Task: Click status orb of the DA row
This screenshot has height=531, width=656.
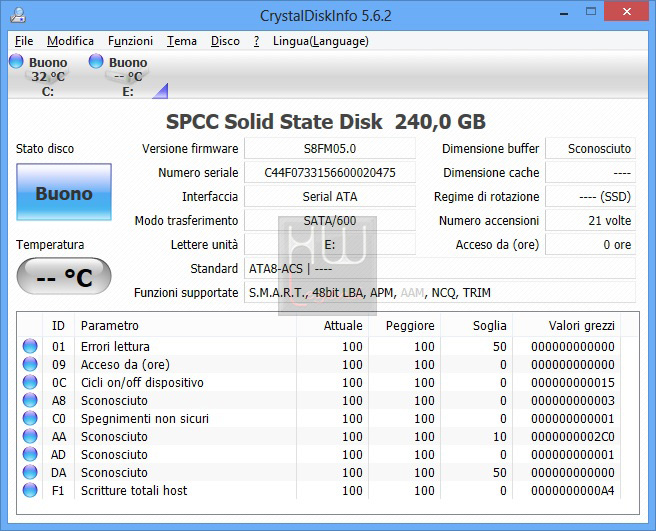Action: [x=30, y=472]
